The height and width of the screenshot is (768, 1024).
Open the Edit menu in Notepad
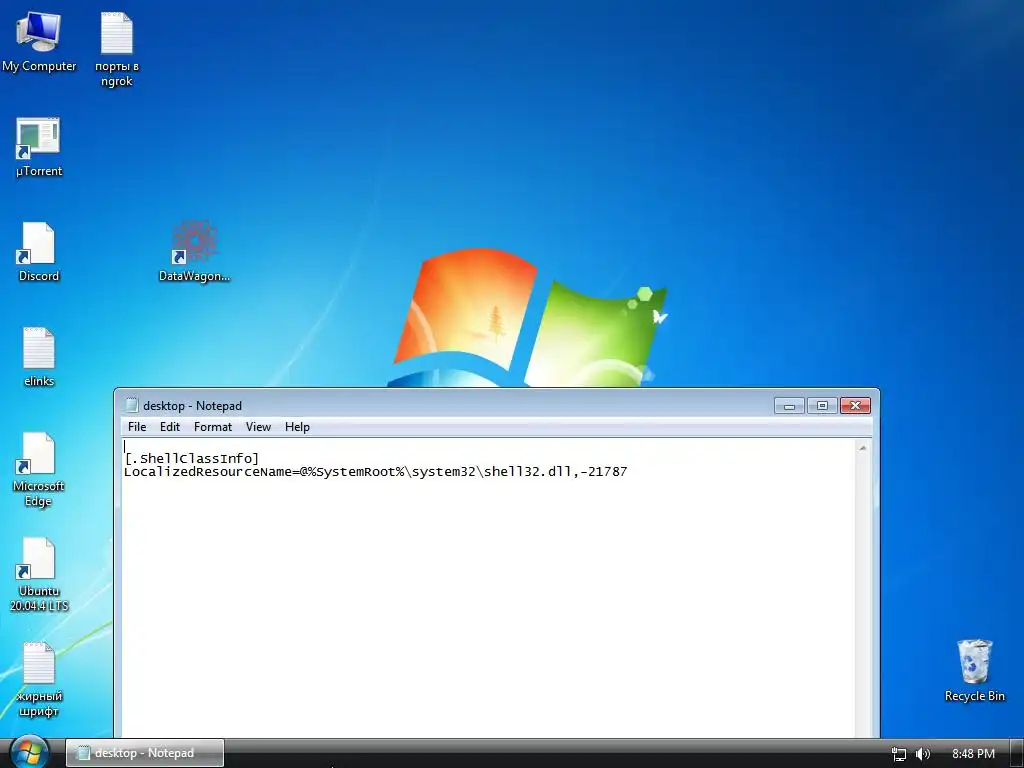coord(170,426)
